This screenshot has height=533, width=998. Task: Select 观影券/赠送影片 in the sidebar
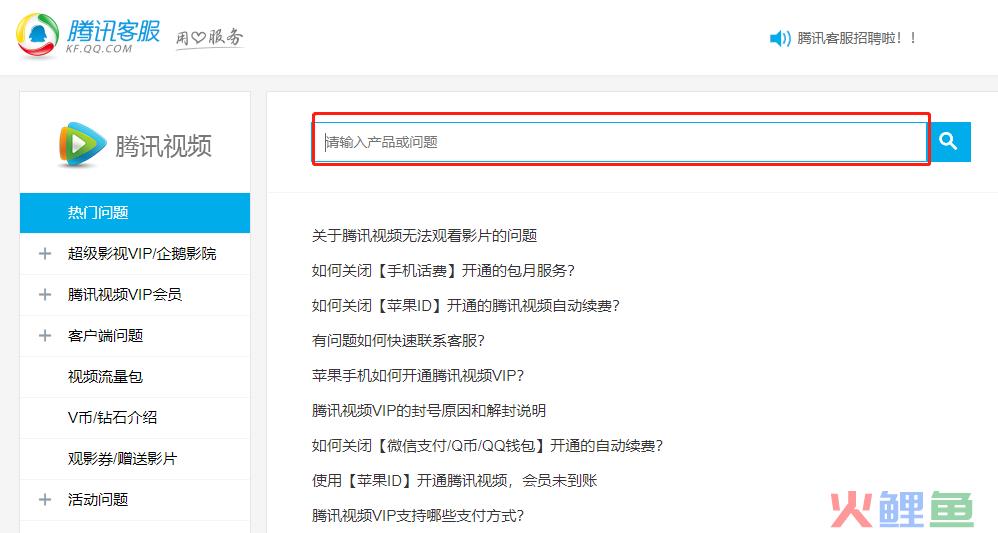[x=122, y=458]
